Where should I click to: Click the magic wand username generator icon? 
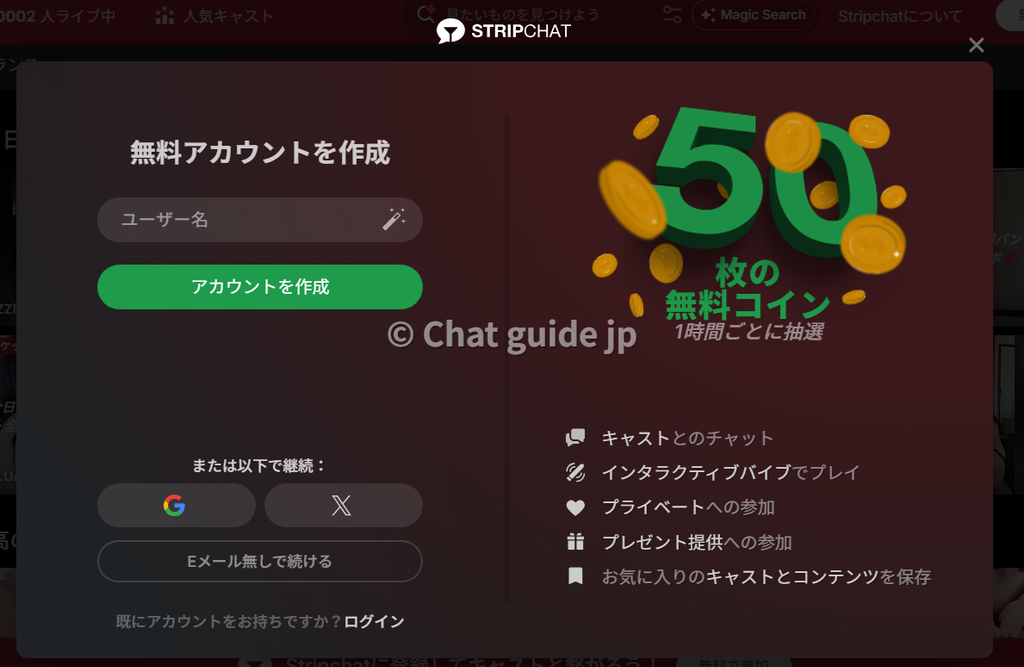pyautogui.click(x=394, y=219)
